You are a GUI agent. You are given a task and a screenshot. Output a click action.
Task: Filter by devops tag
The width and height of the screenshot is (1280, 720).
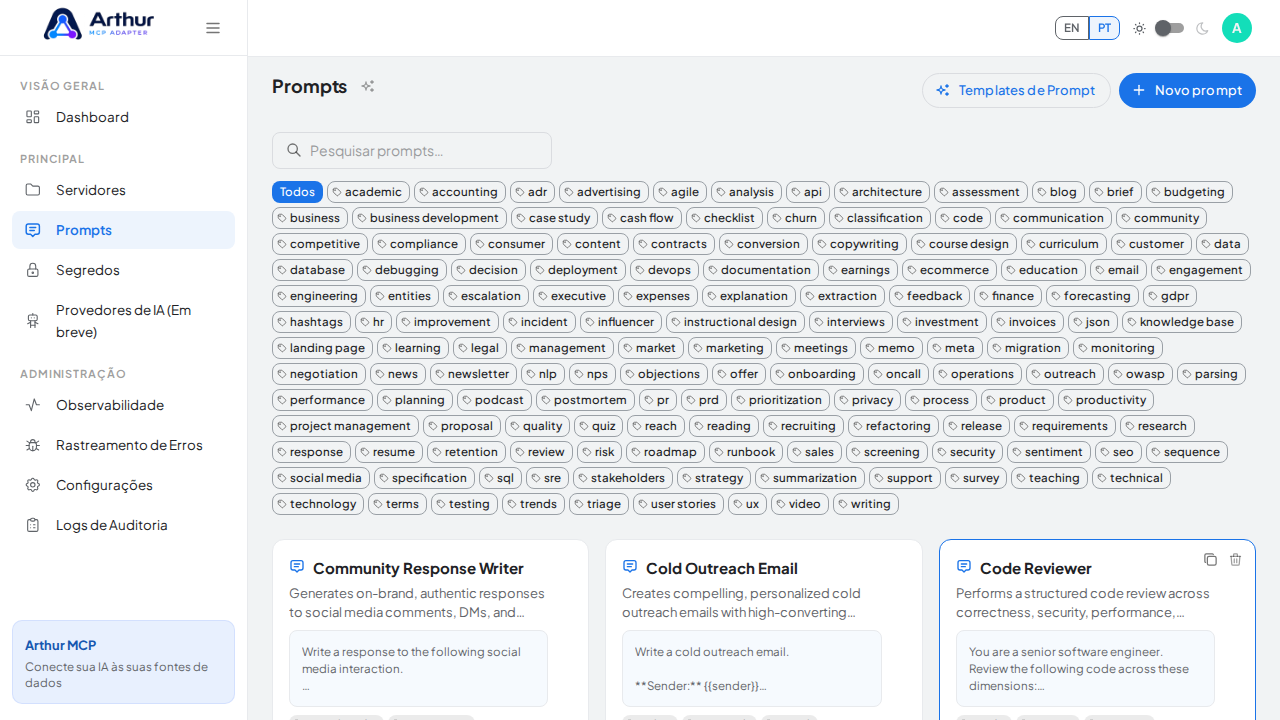[665, 270]
